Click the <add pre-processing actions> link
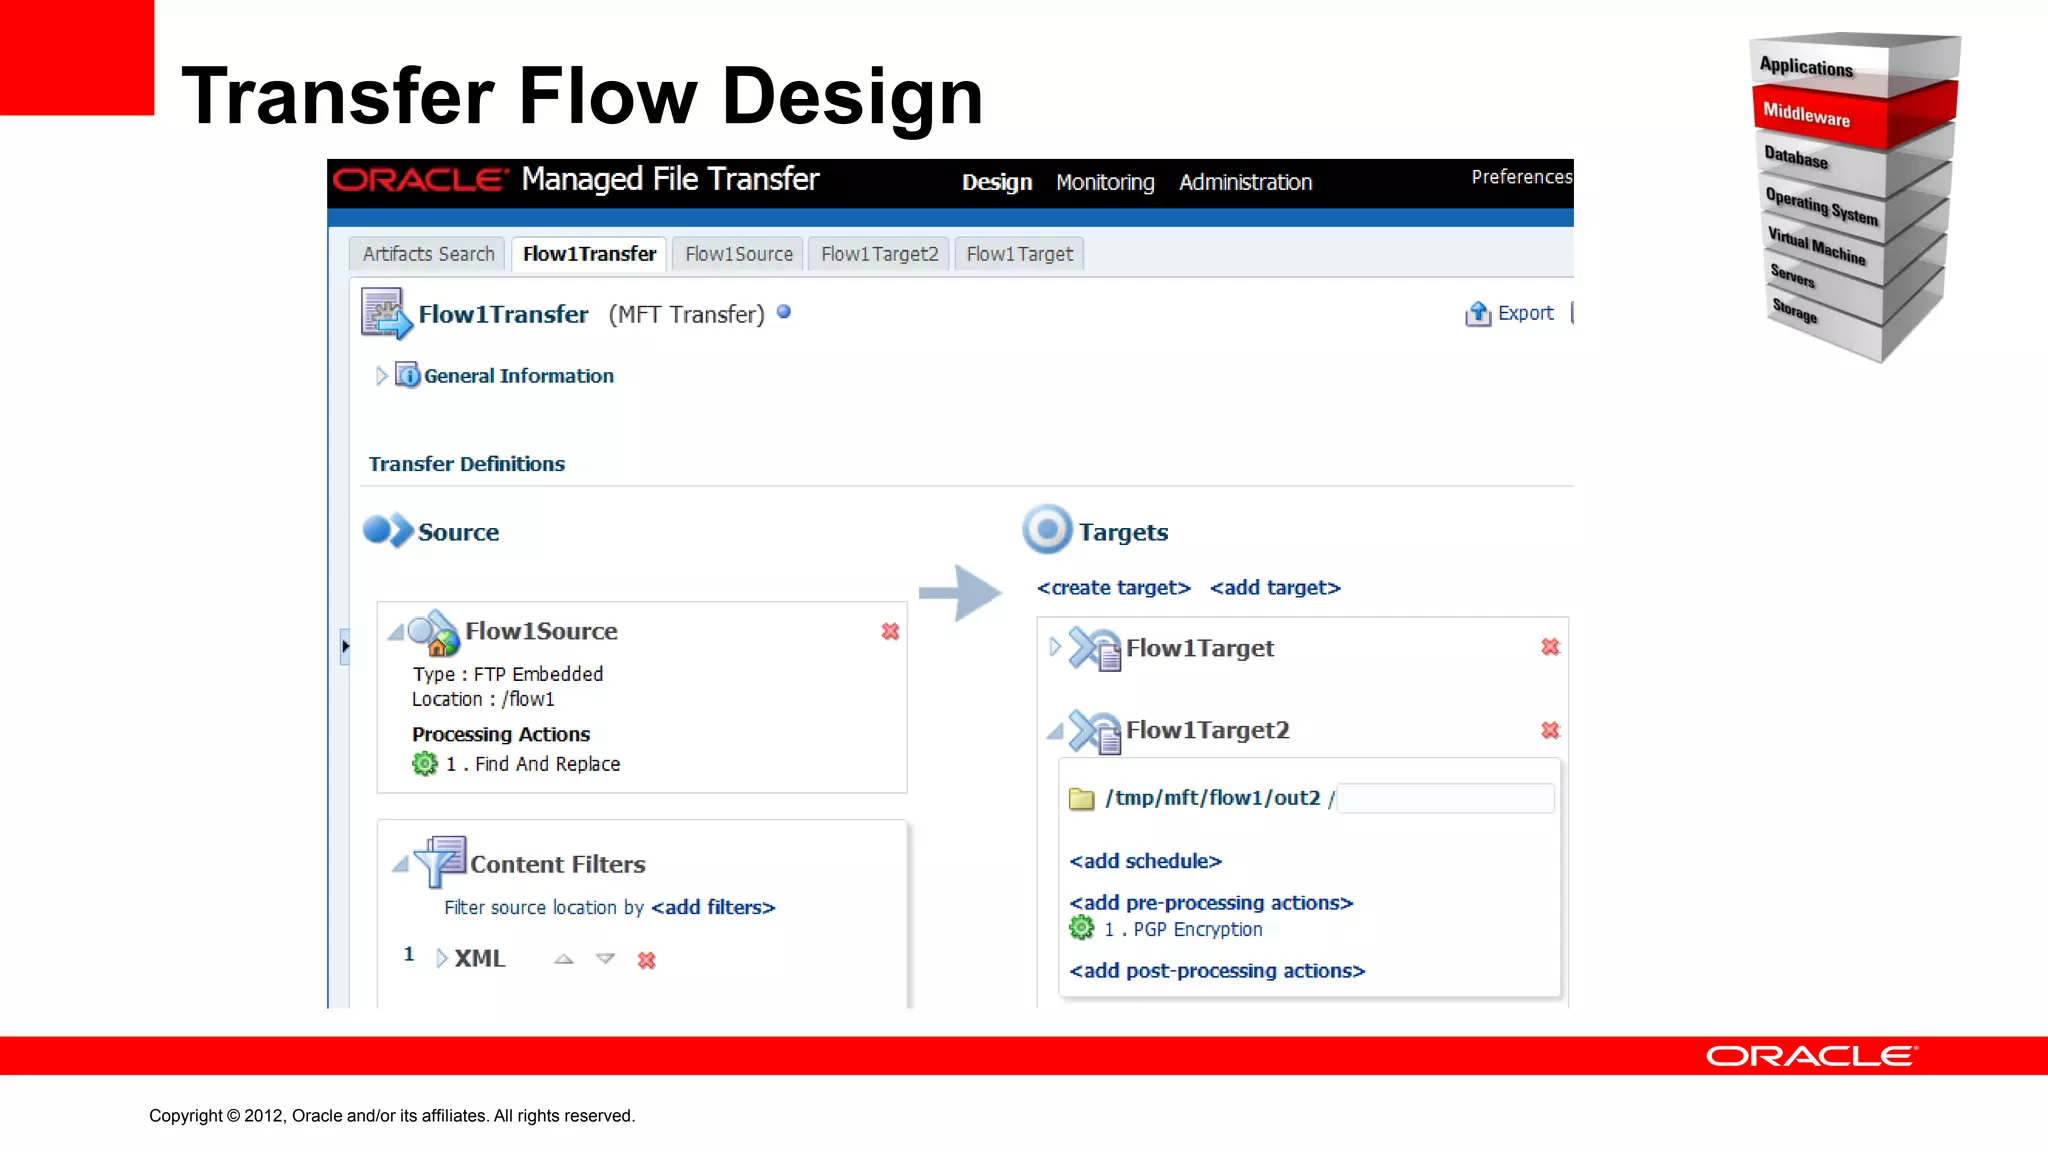Viewport: 2048px width, 1152px height. pos(1211,903)
